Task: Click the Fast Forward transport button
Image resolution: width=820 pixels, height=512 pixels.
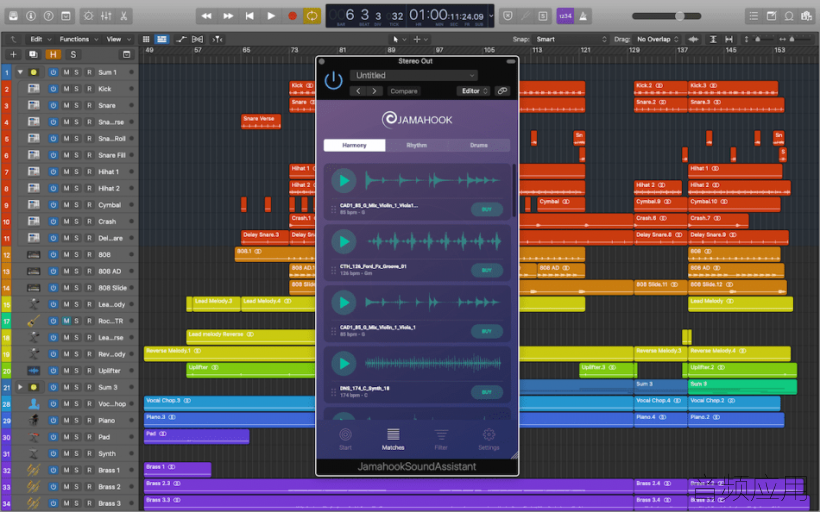Action: (x=228, y=16)
